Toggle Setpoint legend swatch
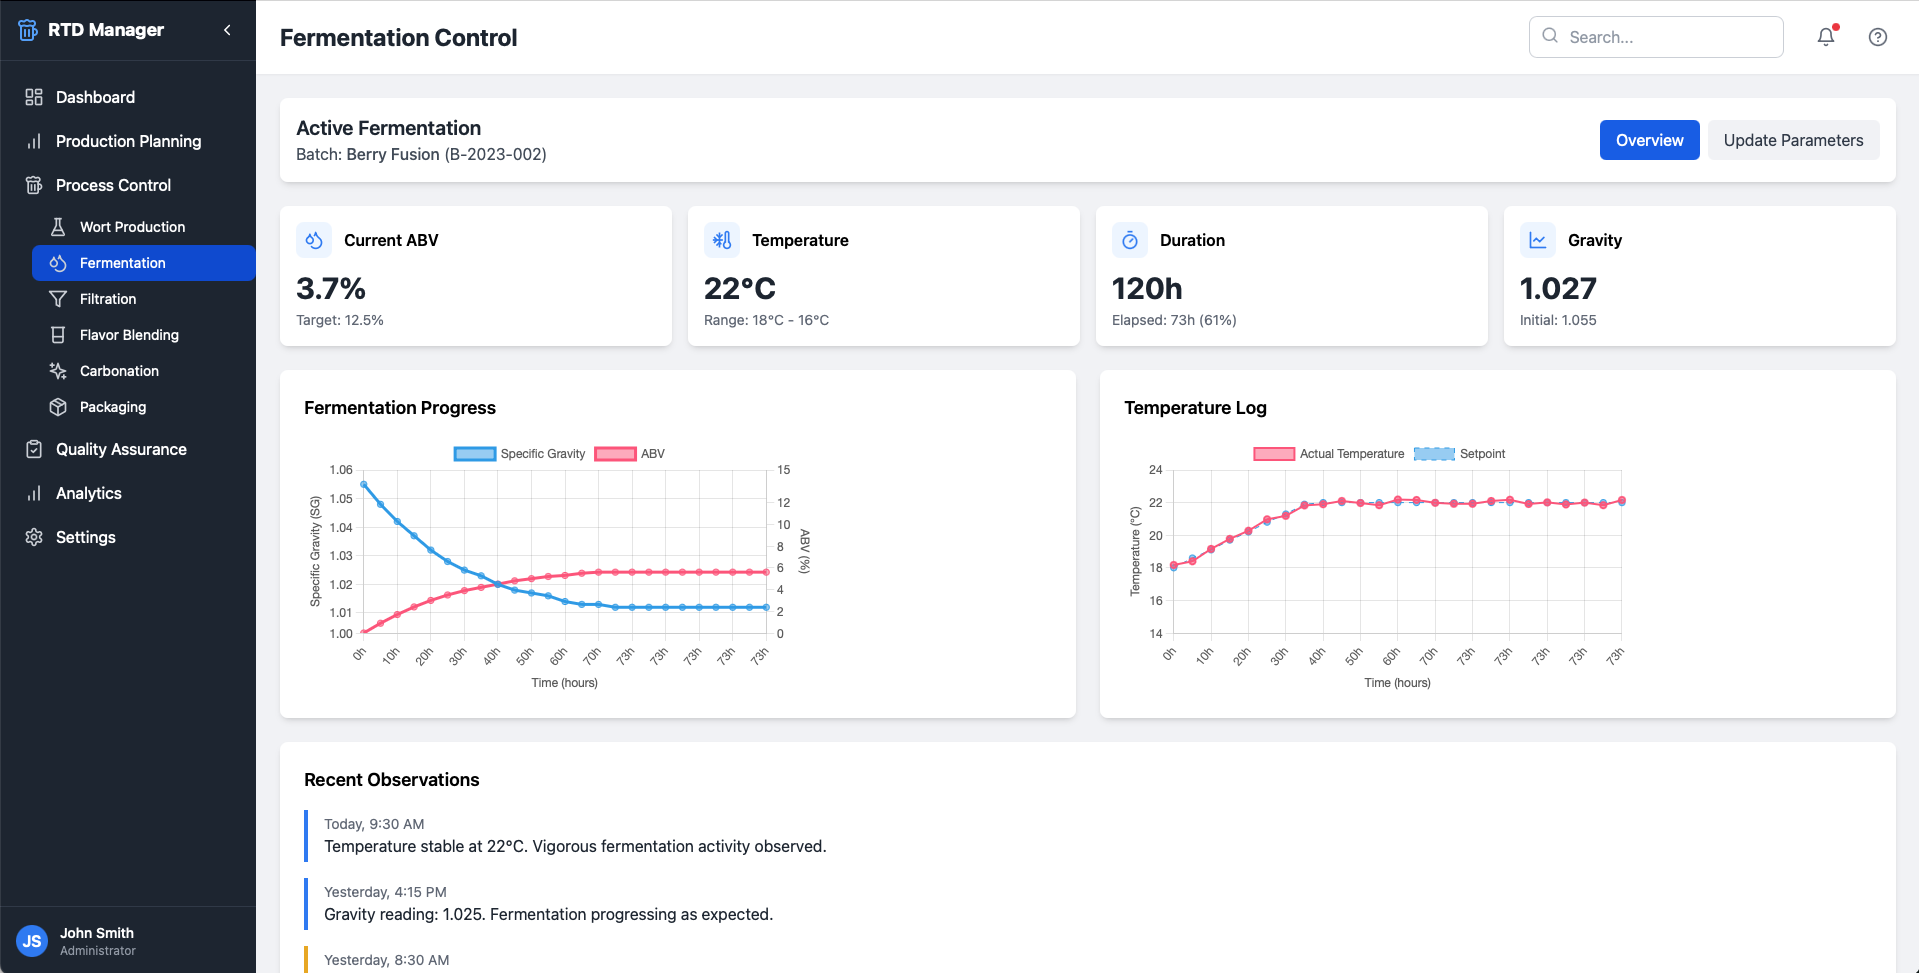Viewport: 1919px width, 973px height. tap(1434, 454)
